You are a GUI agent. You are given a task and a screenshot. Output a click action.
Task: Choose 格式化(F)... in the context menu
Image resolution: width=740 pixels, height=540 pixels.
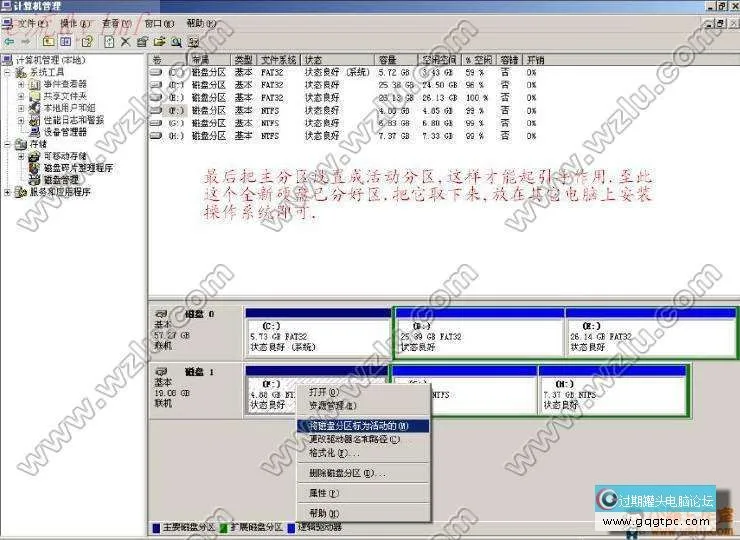click(x=363, y=453)
